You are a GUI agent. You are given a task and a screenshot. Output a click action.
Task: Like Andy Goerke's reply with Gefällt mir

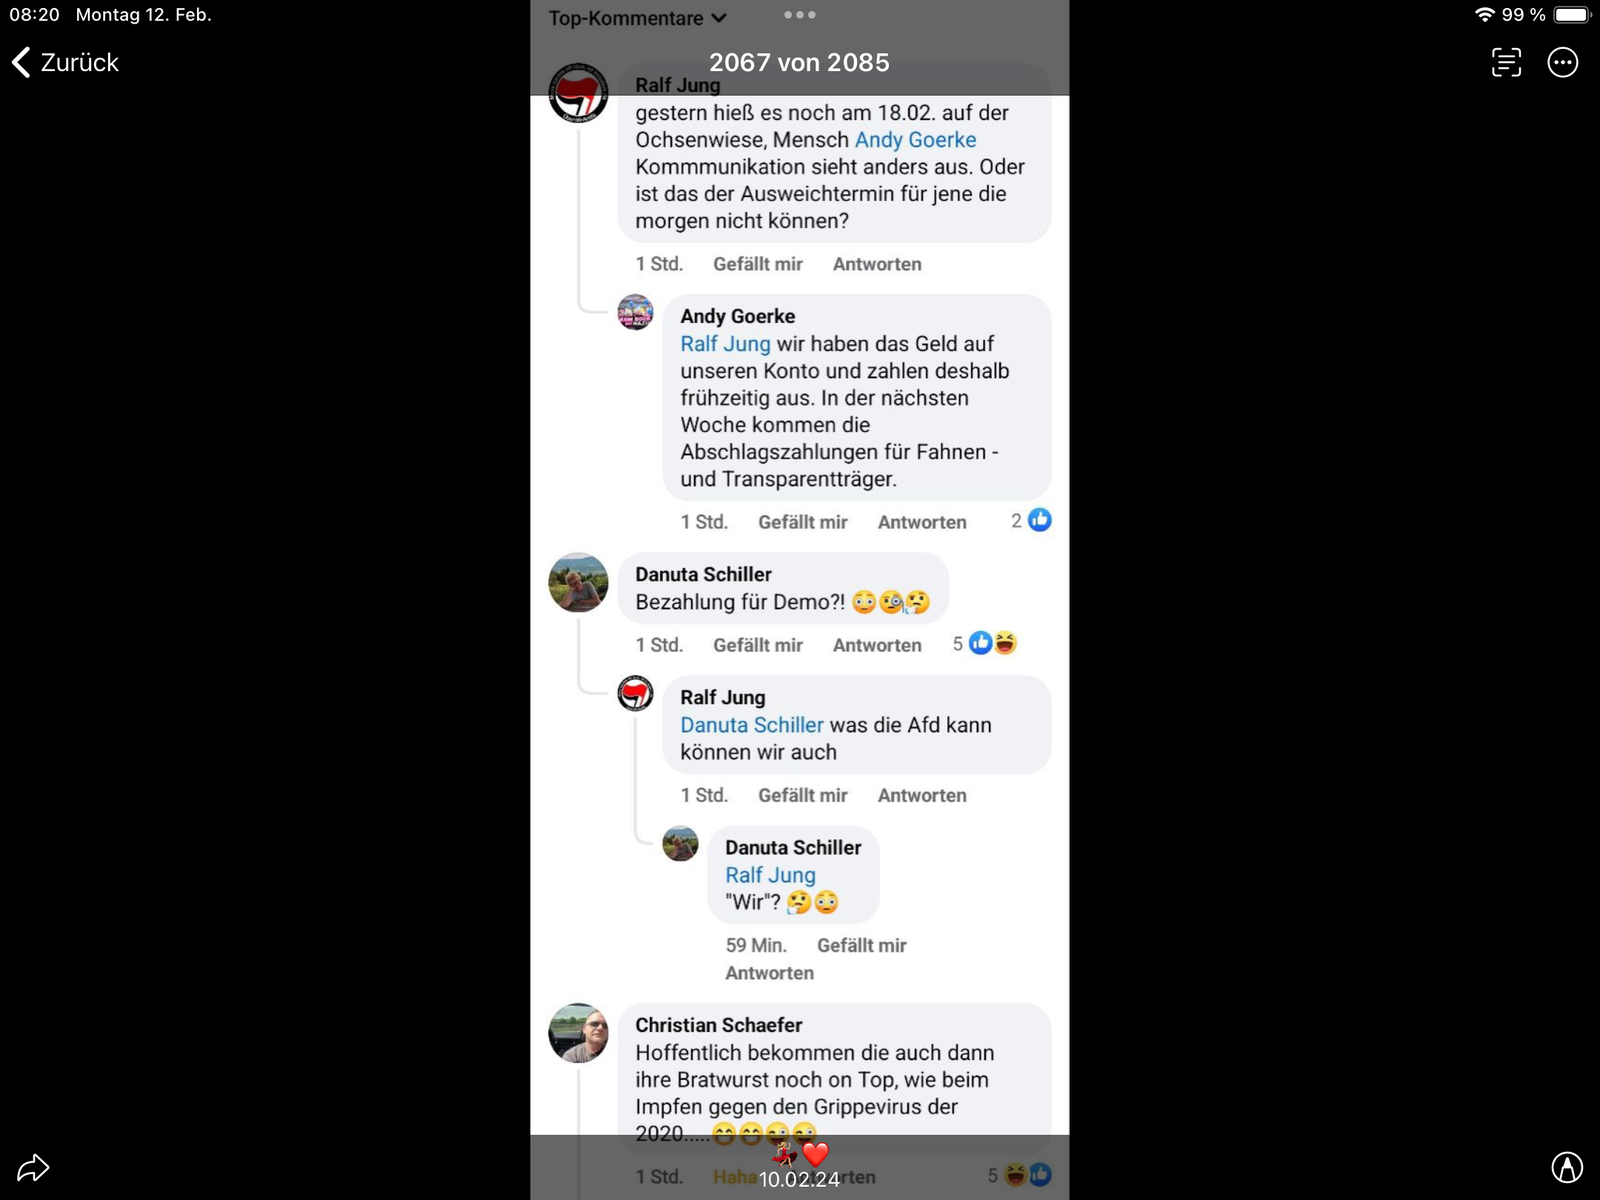(x=802, y=522)
